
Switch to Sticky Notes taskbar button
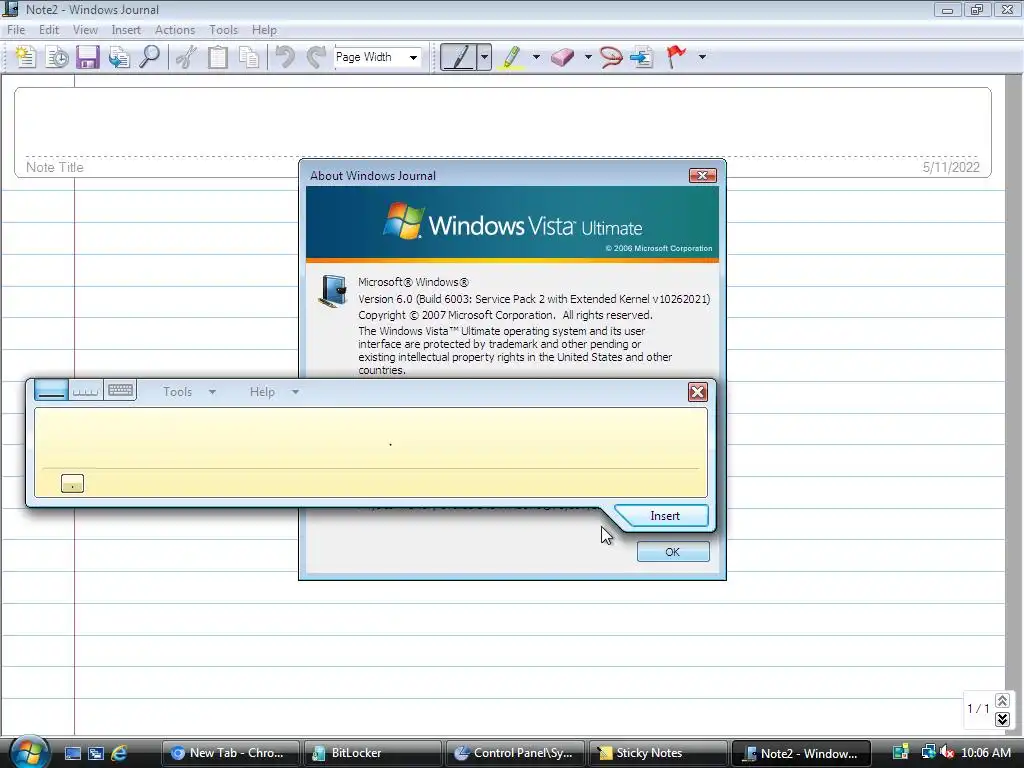pos(657,753)
